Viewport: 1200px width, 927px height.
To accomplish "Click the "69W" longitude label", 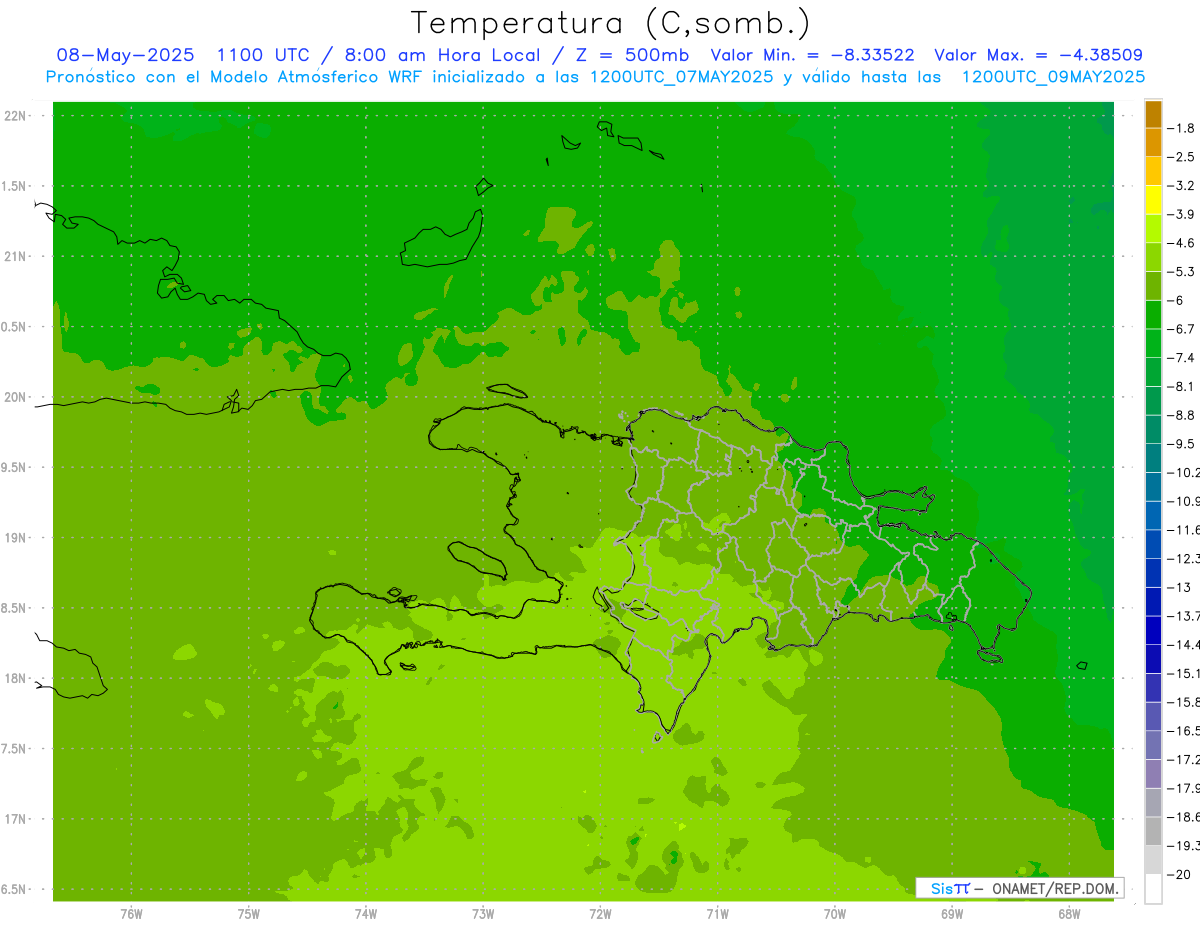I will pos(952,914).
